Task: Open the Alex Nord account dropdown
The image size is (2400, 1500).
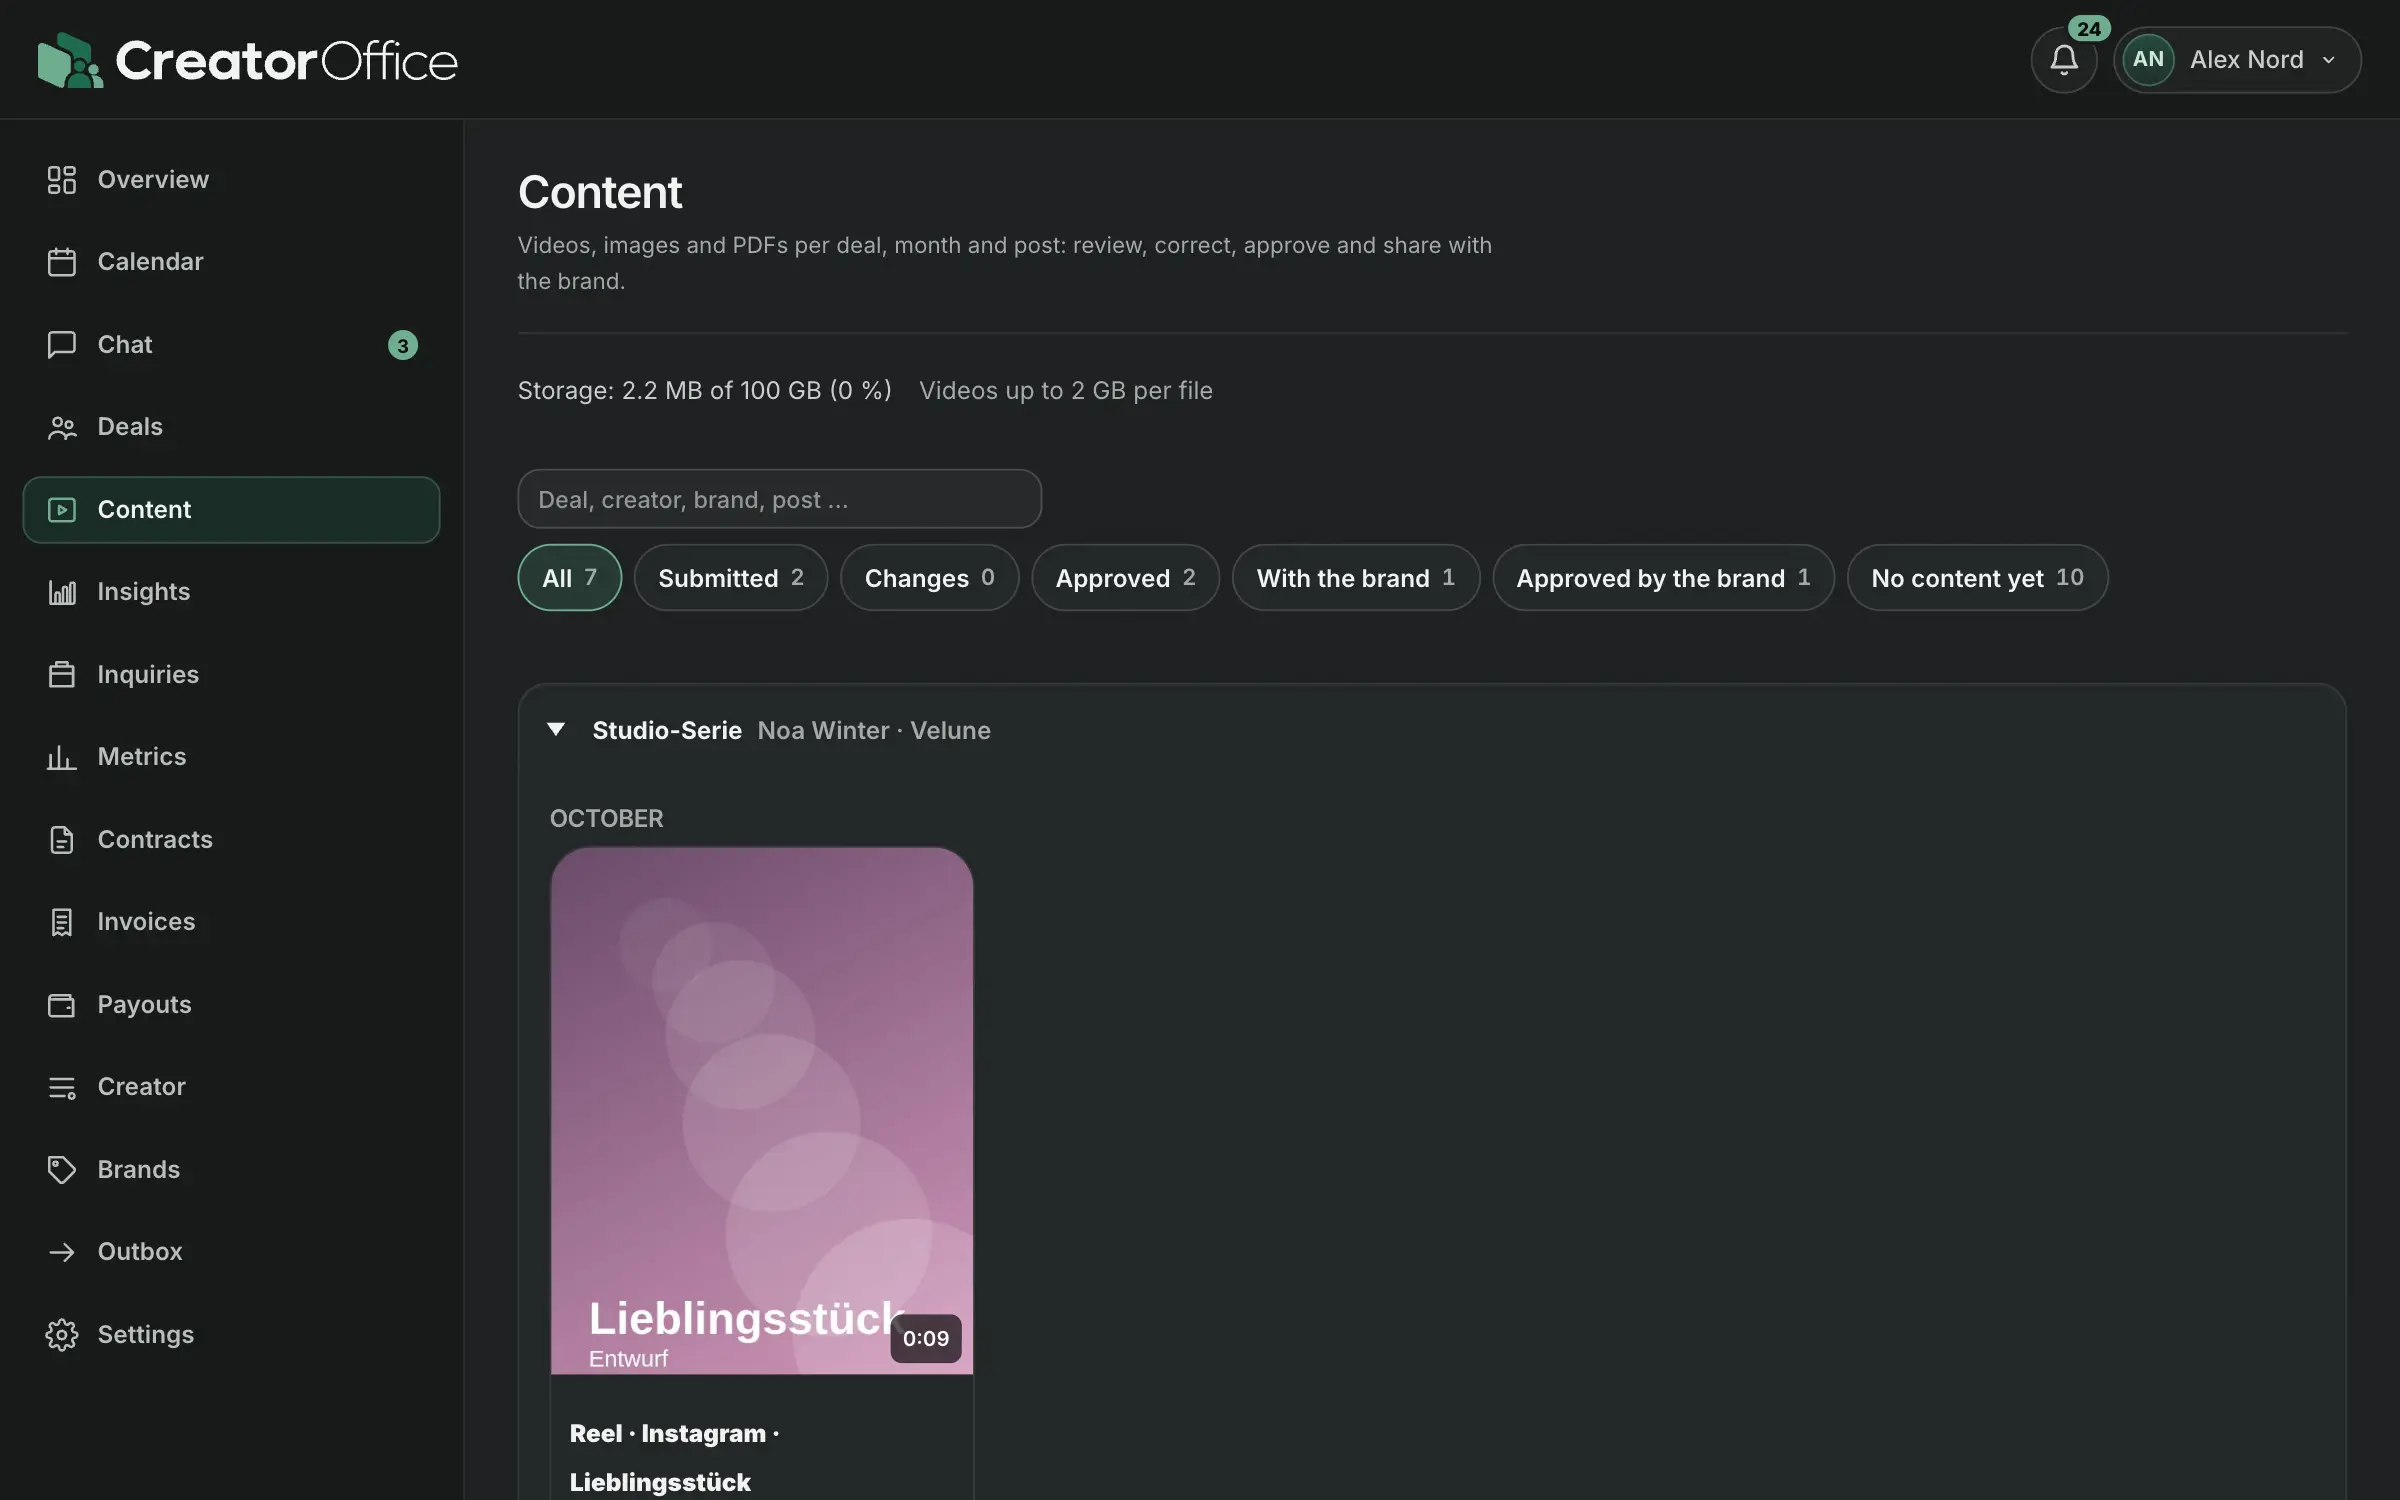Action: pos(2237,60)
